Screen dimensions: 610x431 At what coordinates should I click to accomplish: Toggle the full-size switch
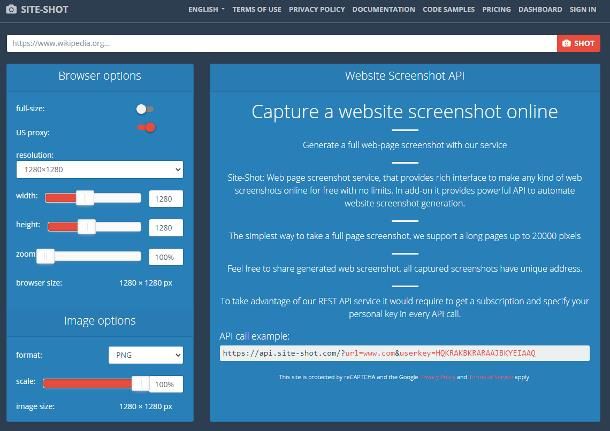(145, 109)
